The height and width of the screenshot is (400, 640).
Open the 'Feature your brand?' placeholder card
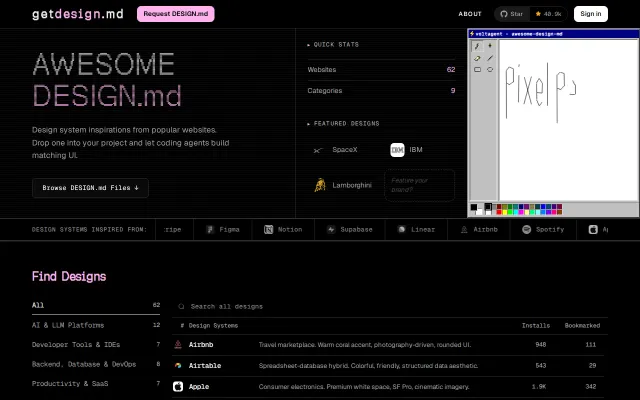419,185
